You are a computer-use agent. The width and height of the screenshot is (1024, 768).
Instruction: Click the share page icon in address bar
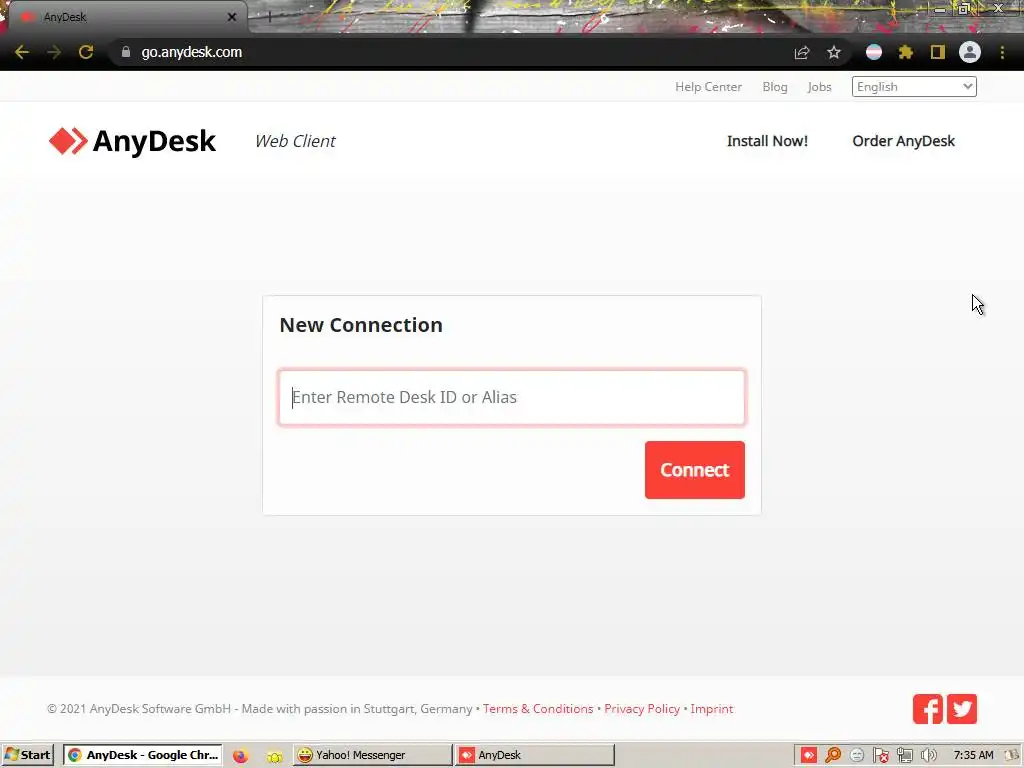(802, 53)
